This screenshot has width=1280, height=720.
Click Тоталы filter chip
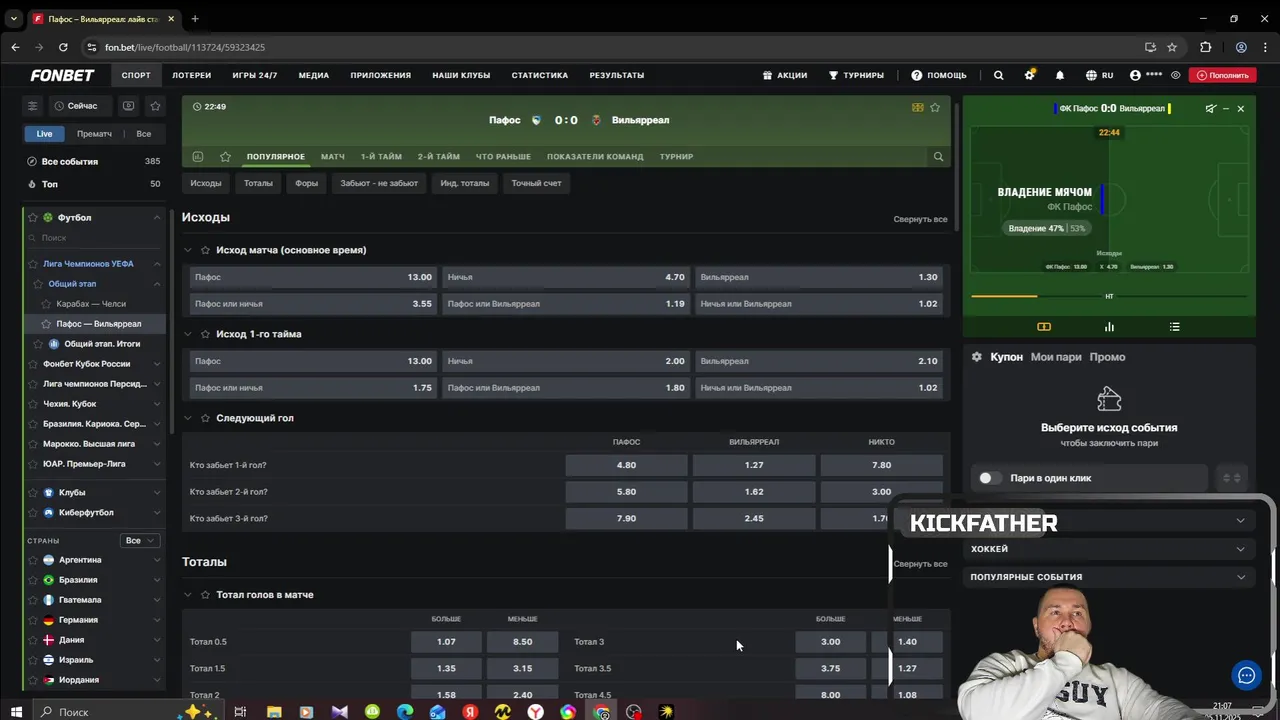(258, 183)
